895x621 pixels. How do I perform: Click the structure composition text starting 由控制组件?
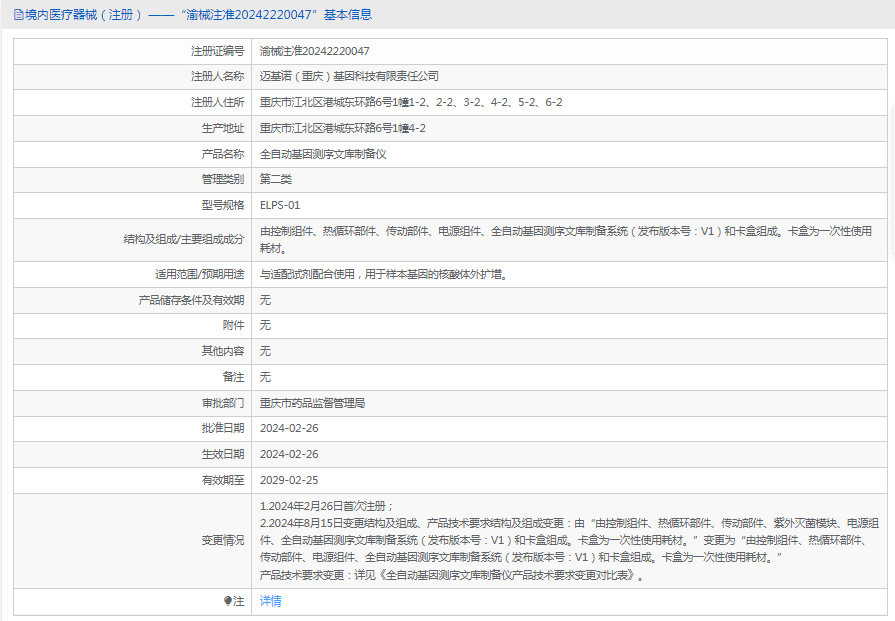click(x=566, y=240)
